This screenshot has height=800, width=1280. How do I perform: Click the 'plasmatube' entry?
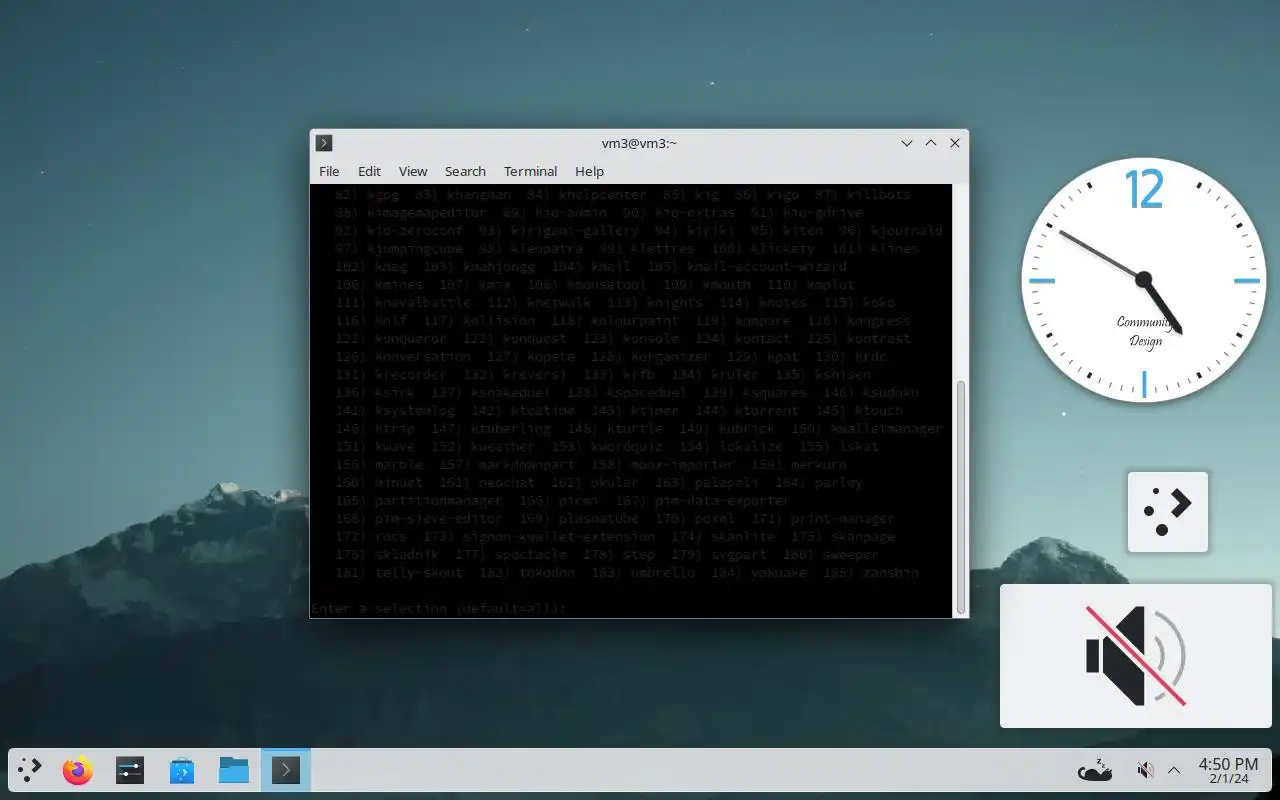598,518
